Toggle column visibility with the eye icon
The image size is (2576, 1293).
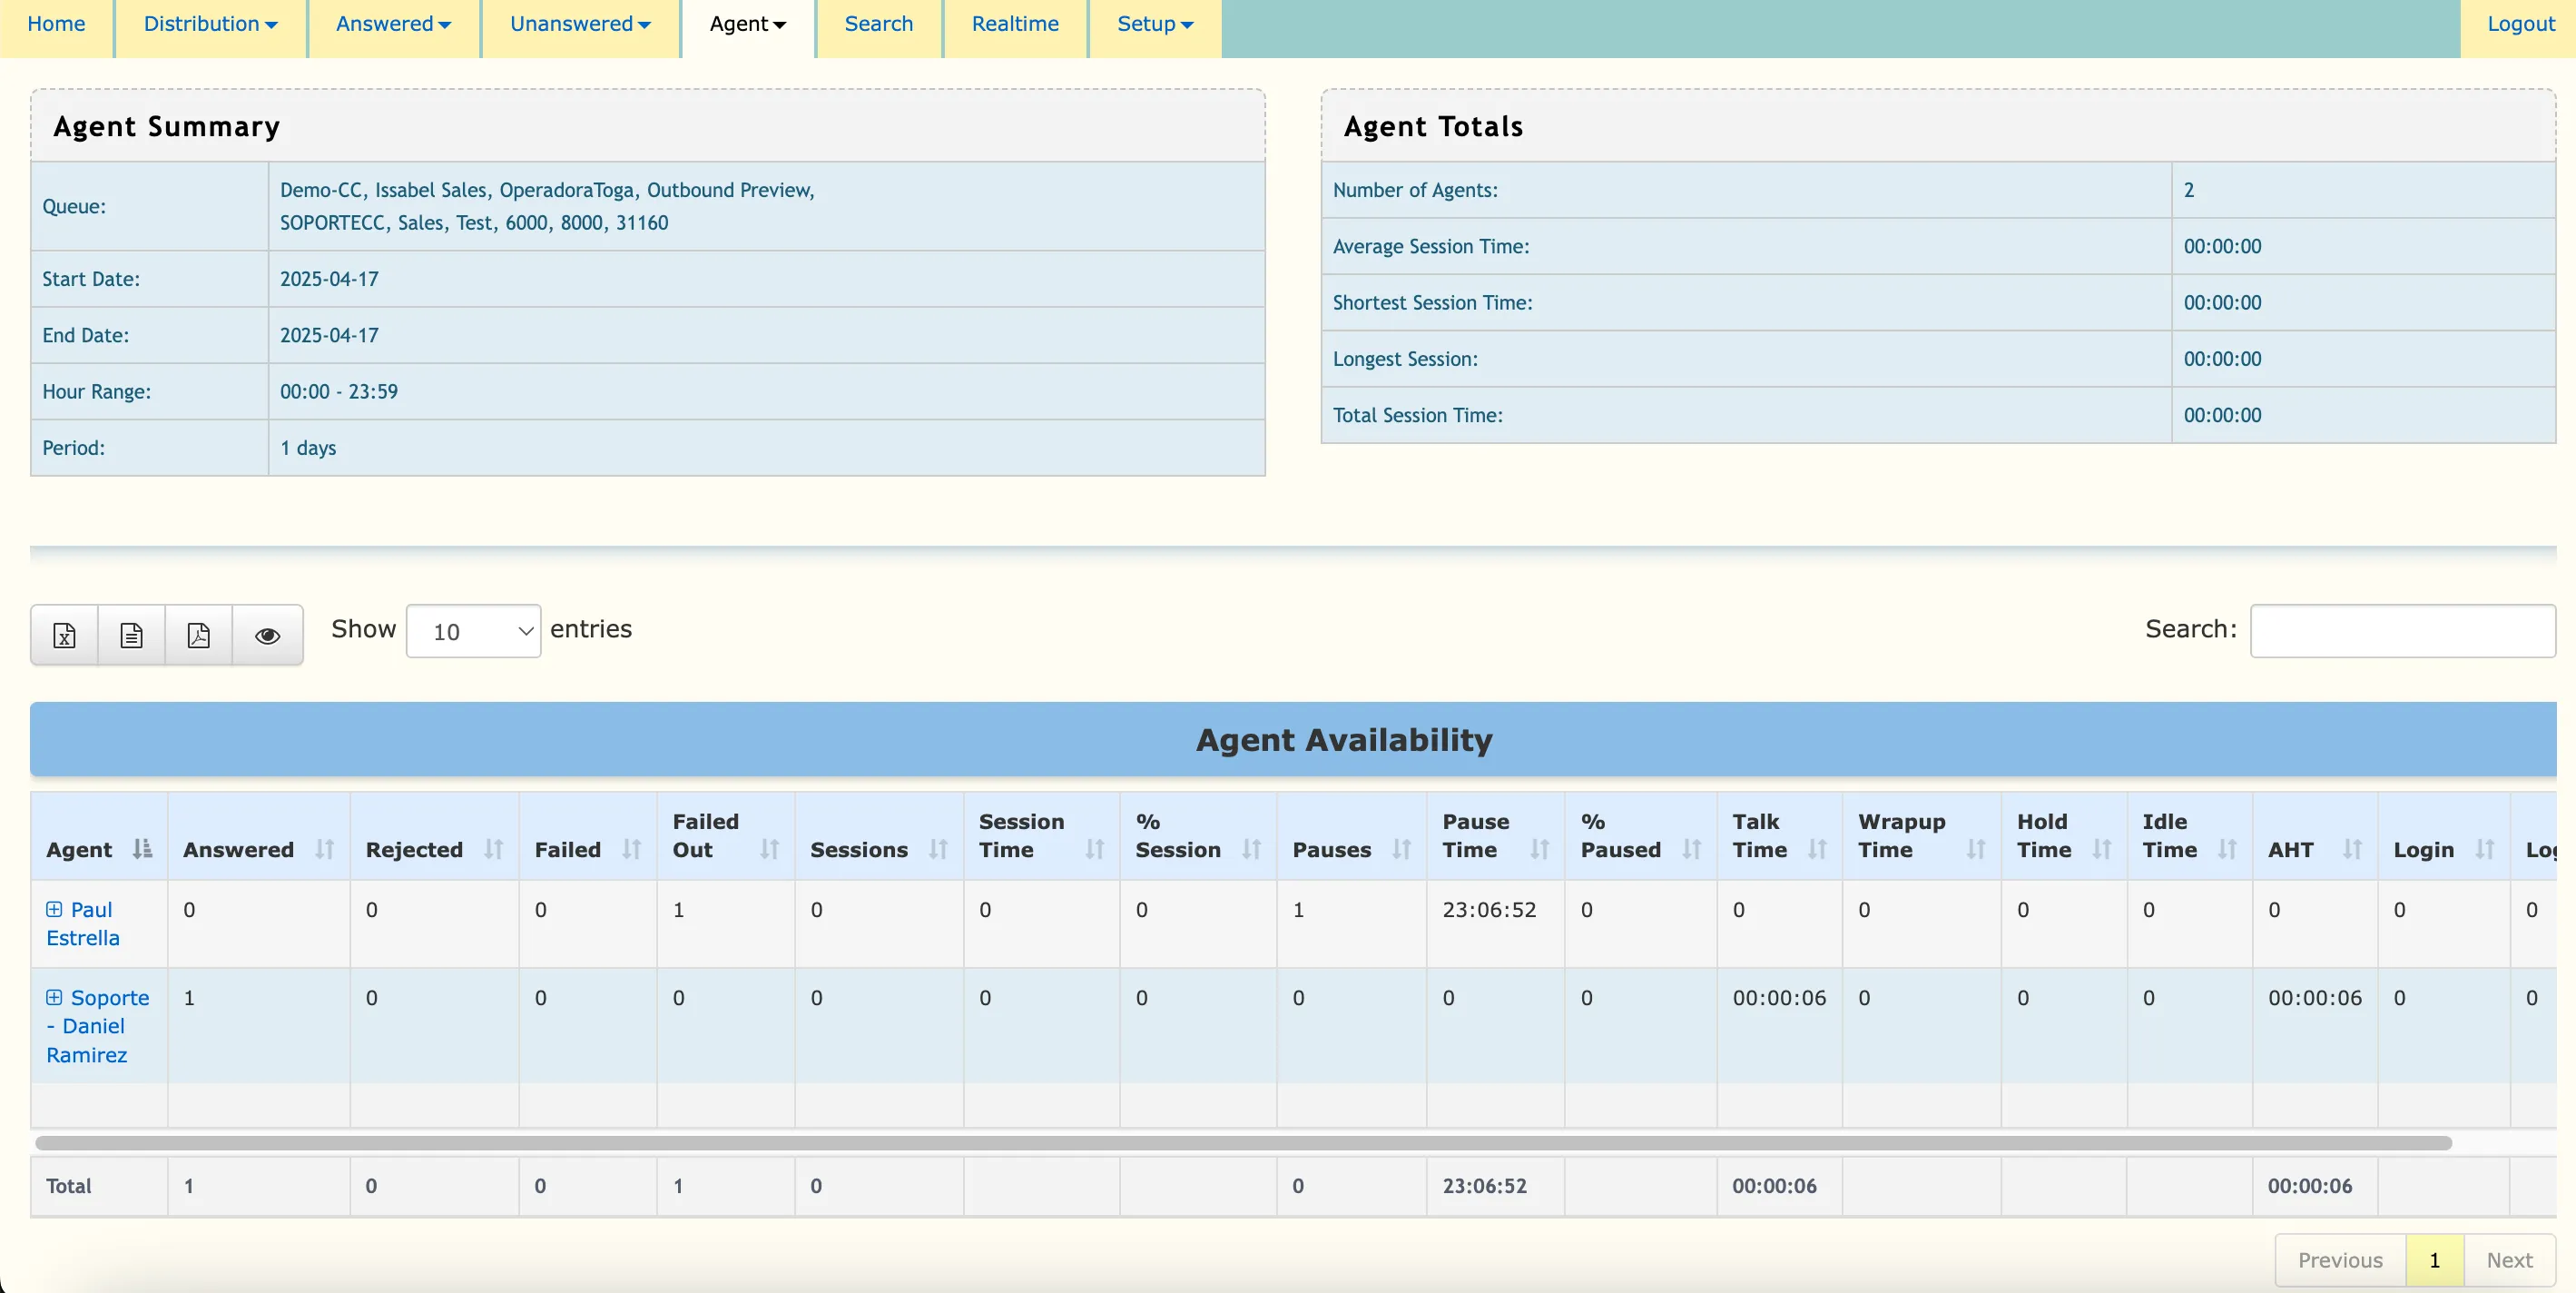(267, 634)
